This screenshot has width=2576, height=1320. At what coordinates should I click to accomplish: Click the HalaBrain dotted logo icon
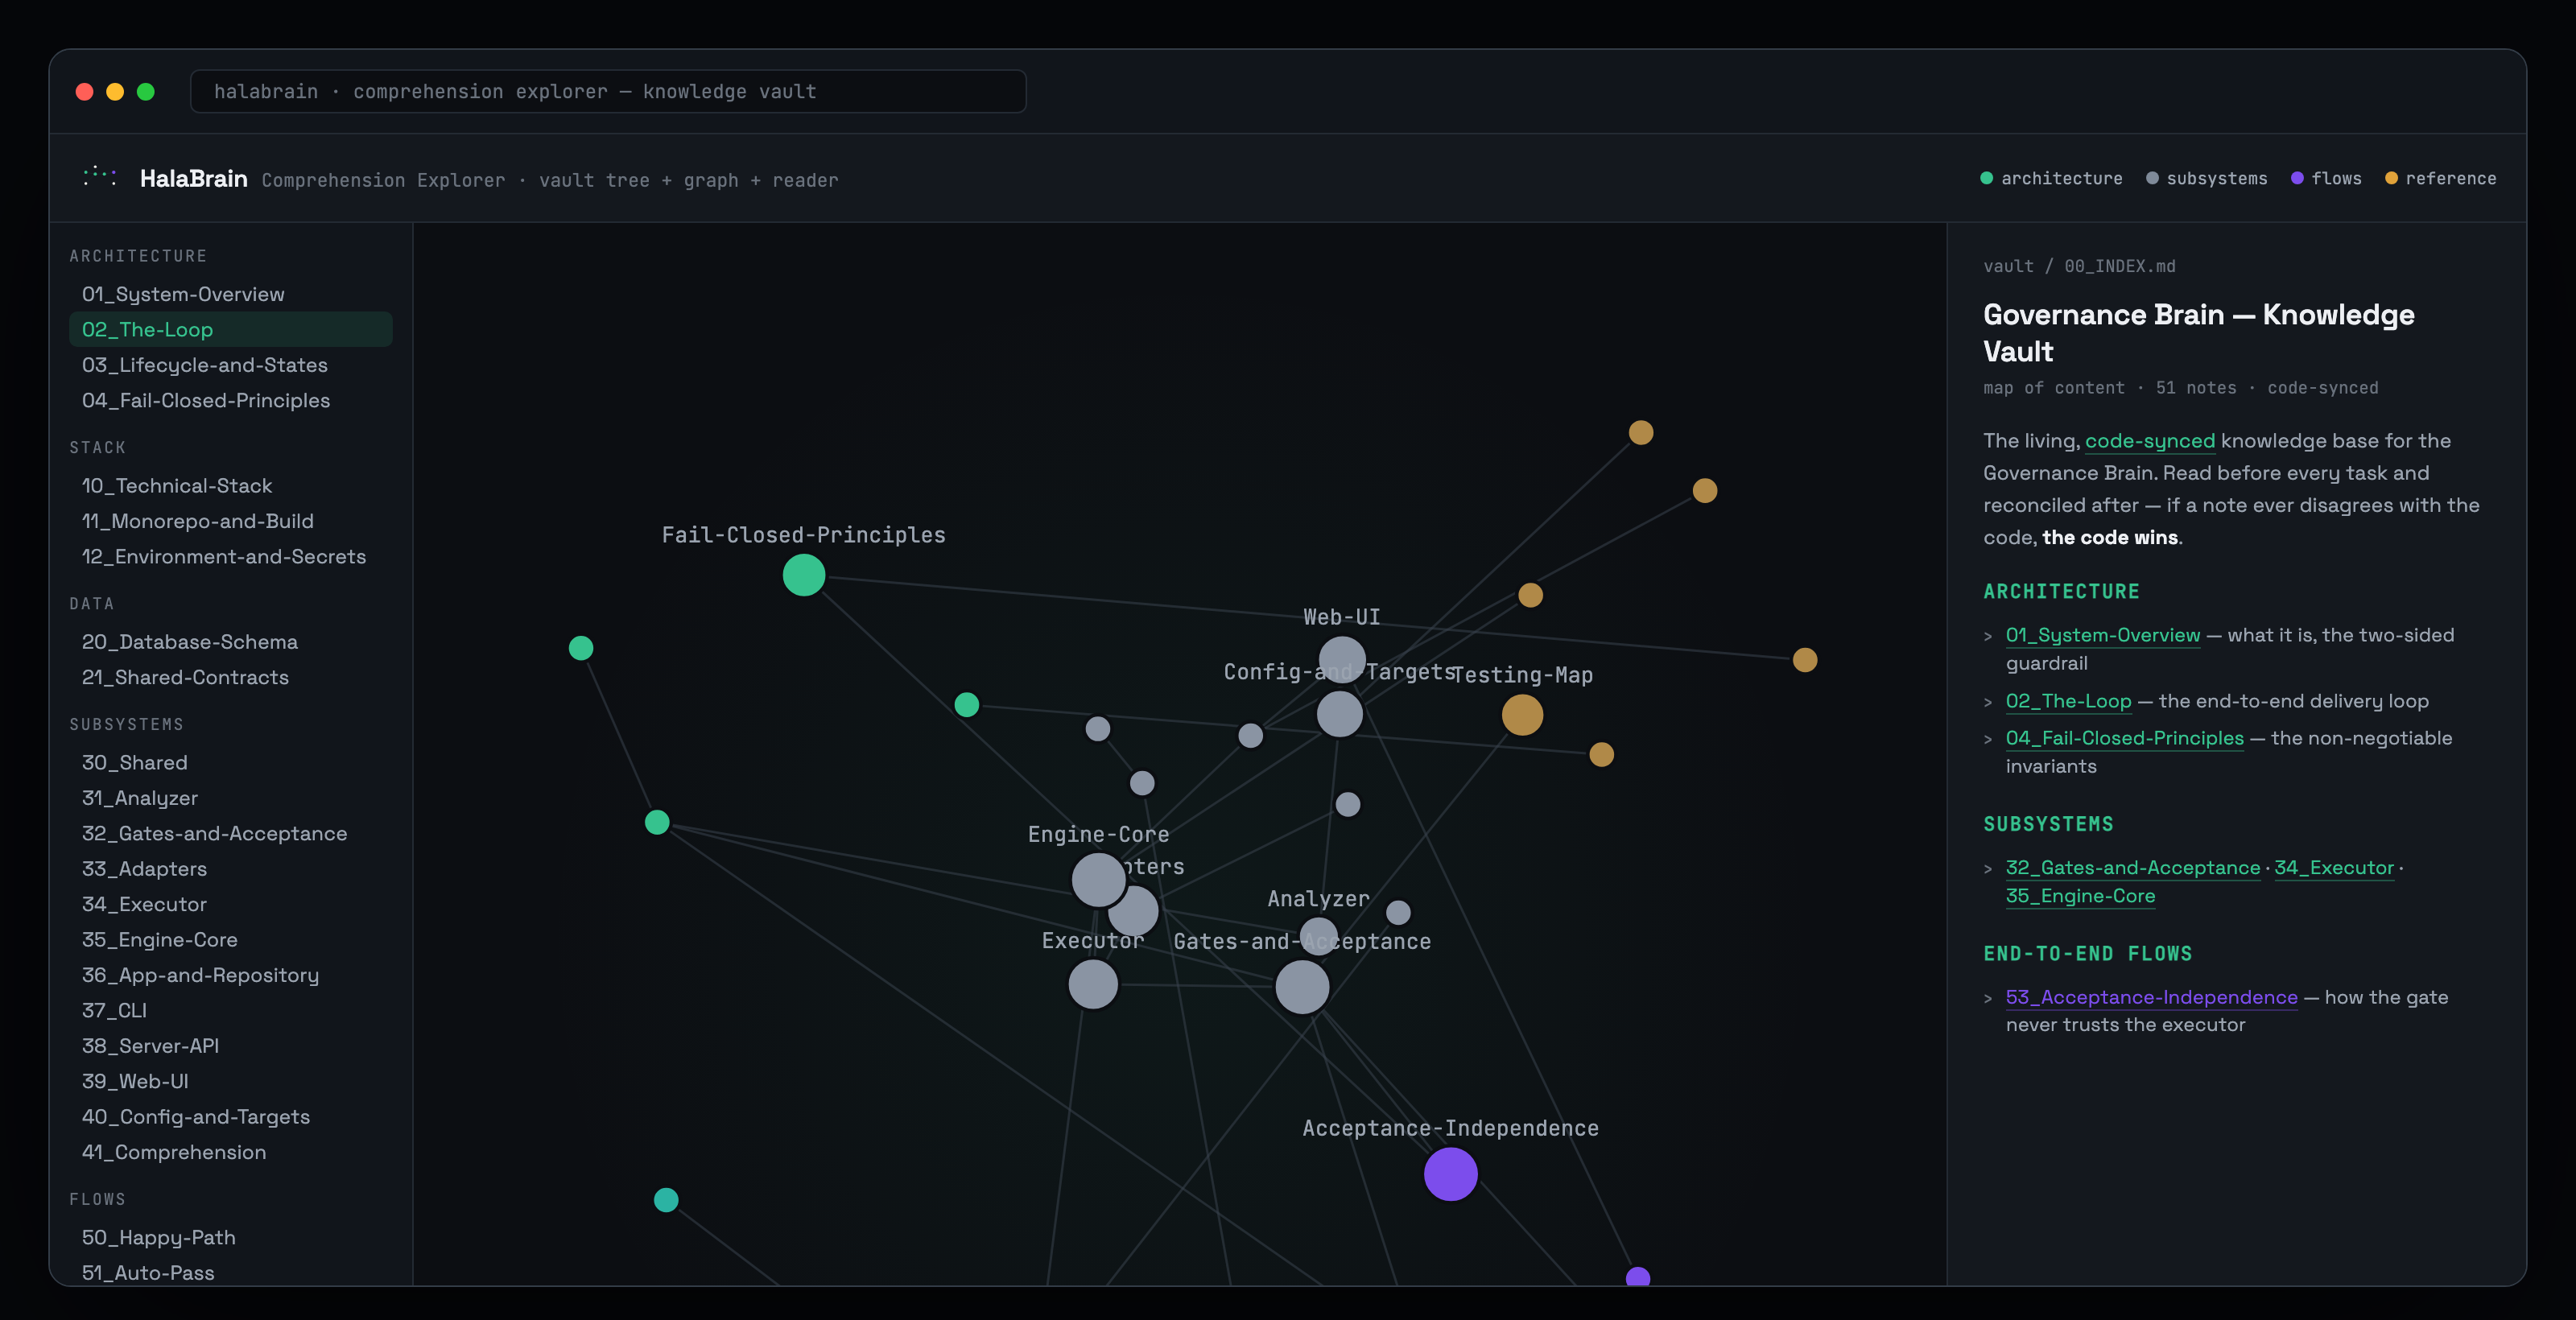(x=100, y=177)
